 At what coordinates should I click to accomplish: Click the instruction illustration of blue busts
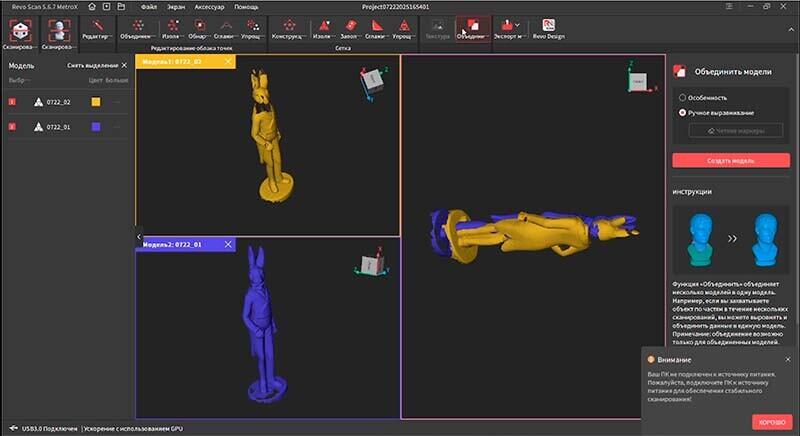coord(733,240)
